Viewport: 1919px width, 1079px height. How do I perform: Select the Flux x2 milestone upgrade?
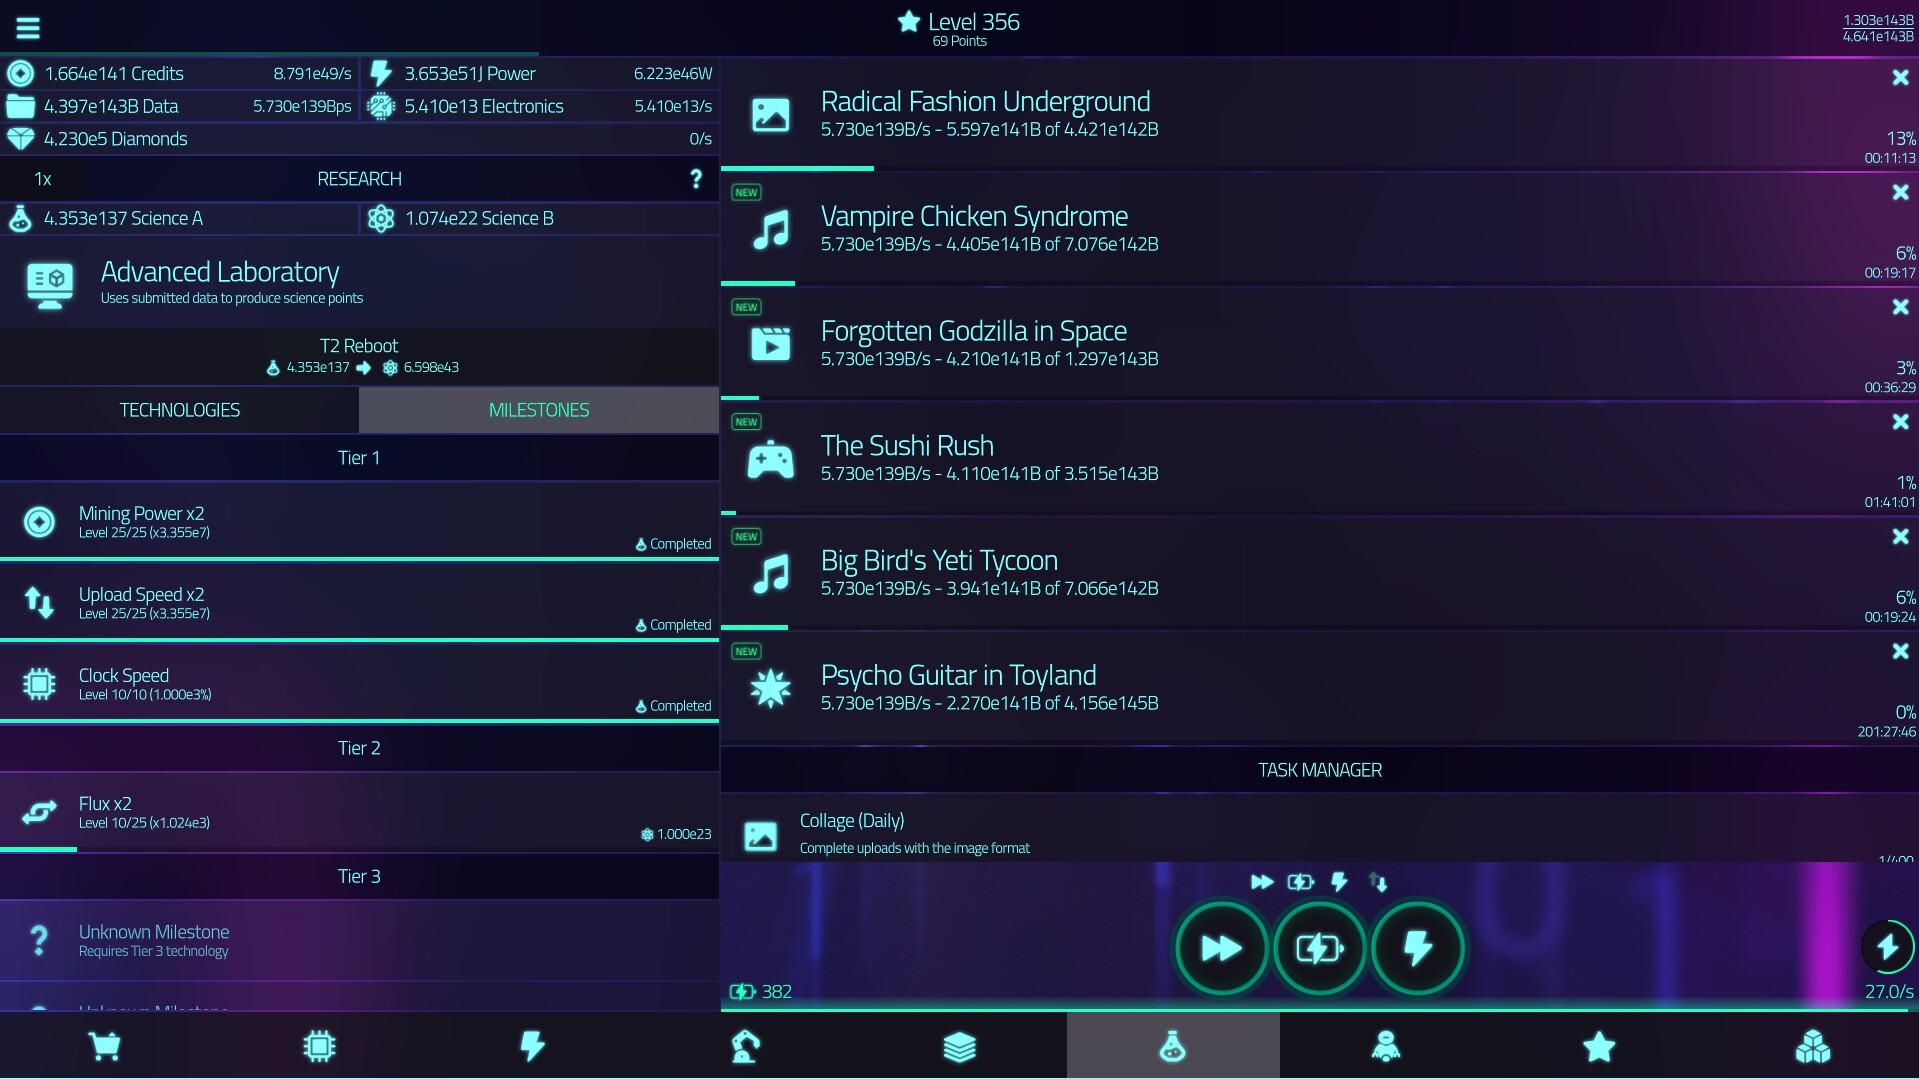pos(359,812)
